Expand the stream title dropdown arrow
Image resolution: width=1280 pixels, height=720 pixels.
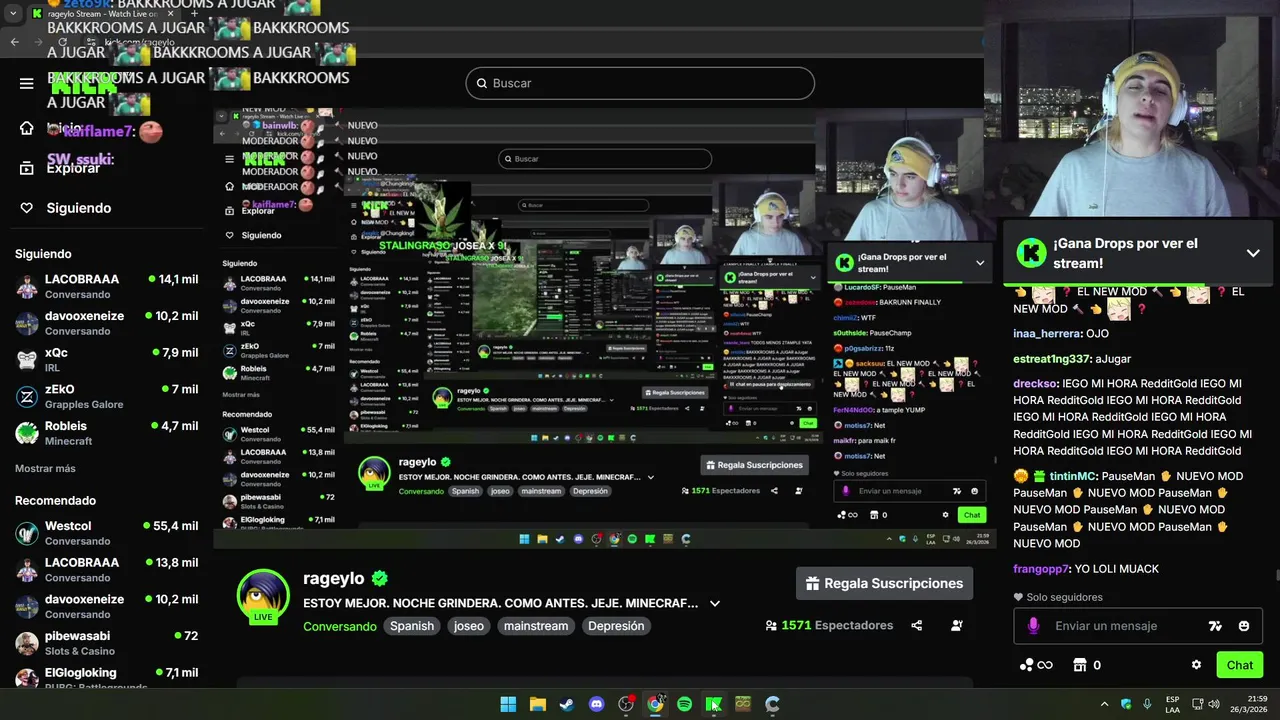715,604
